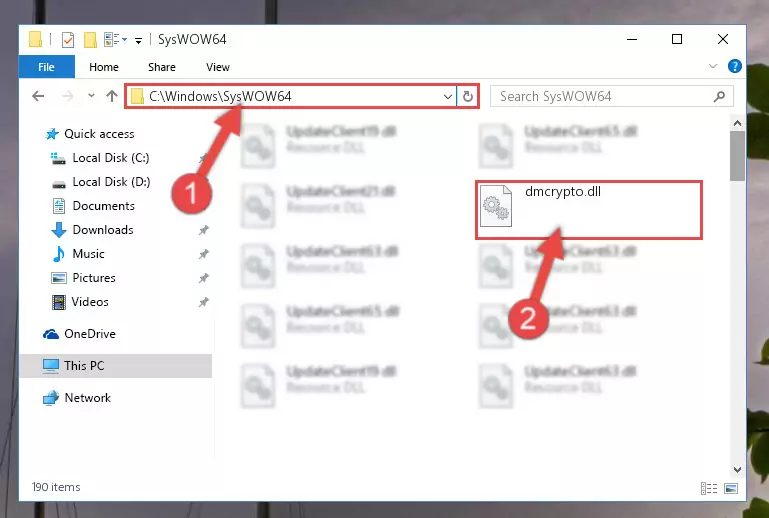Click the pin icon next to Music
The width and height of the screenshot is (769, 518).
tap(204, 254)
